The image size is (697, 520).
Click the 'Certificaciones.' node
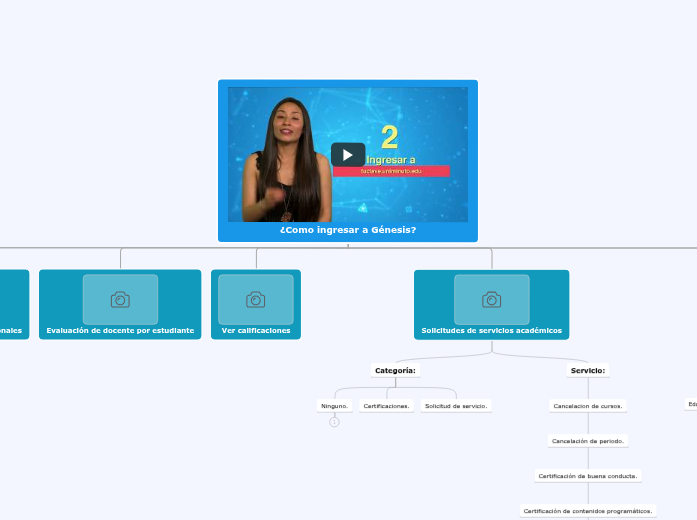pos(387,406)
